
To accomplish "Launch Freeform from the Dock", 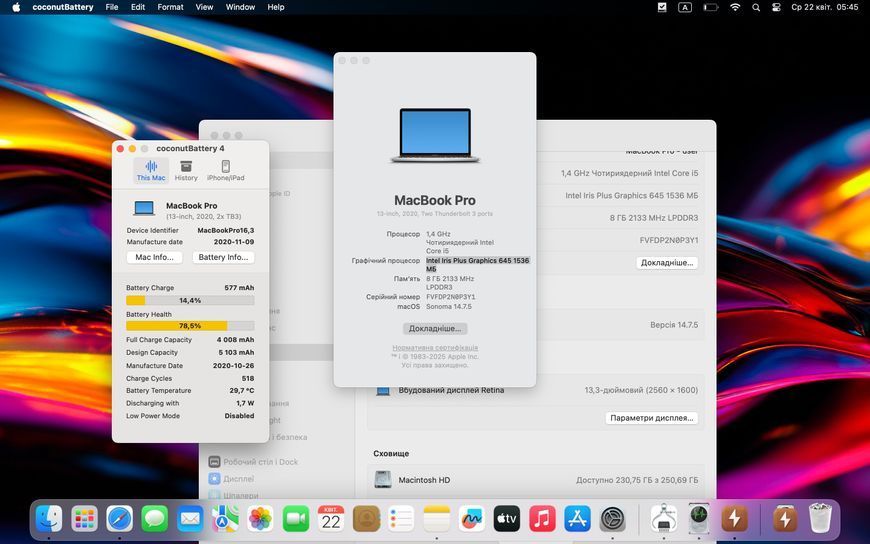I will pos(472,520).
